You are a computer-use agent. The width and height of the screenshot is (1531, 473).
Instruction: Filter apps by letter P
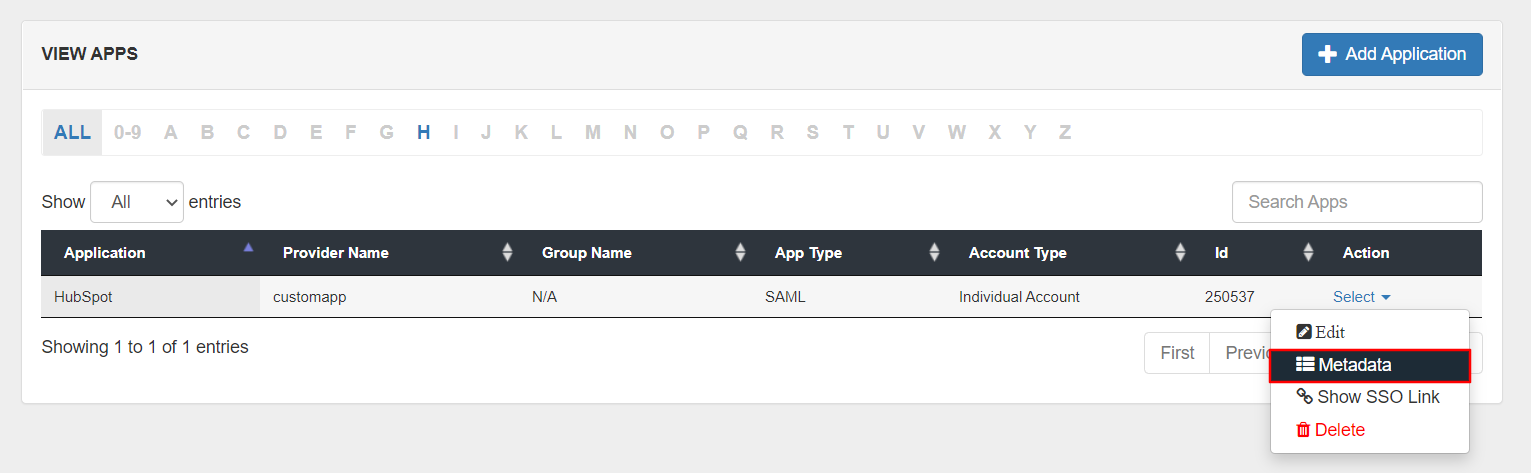click(x=704, y=132)
